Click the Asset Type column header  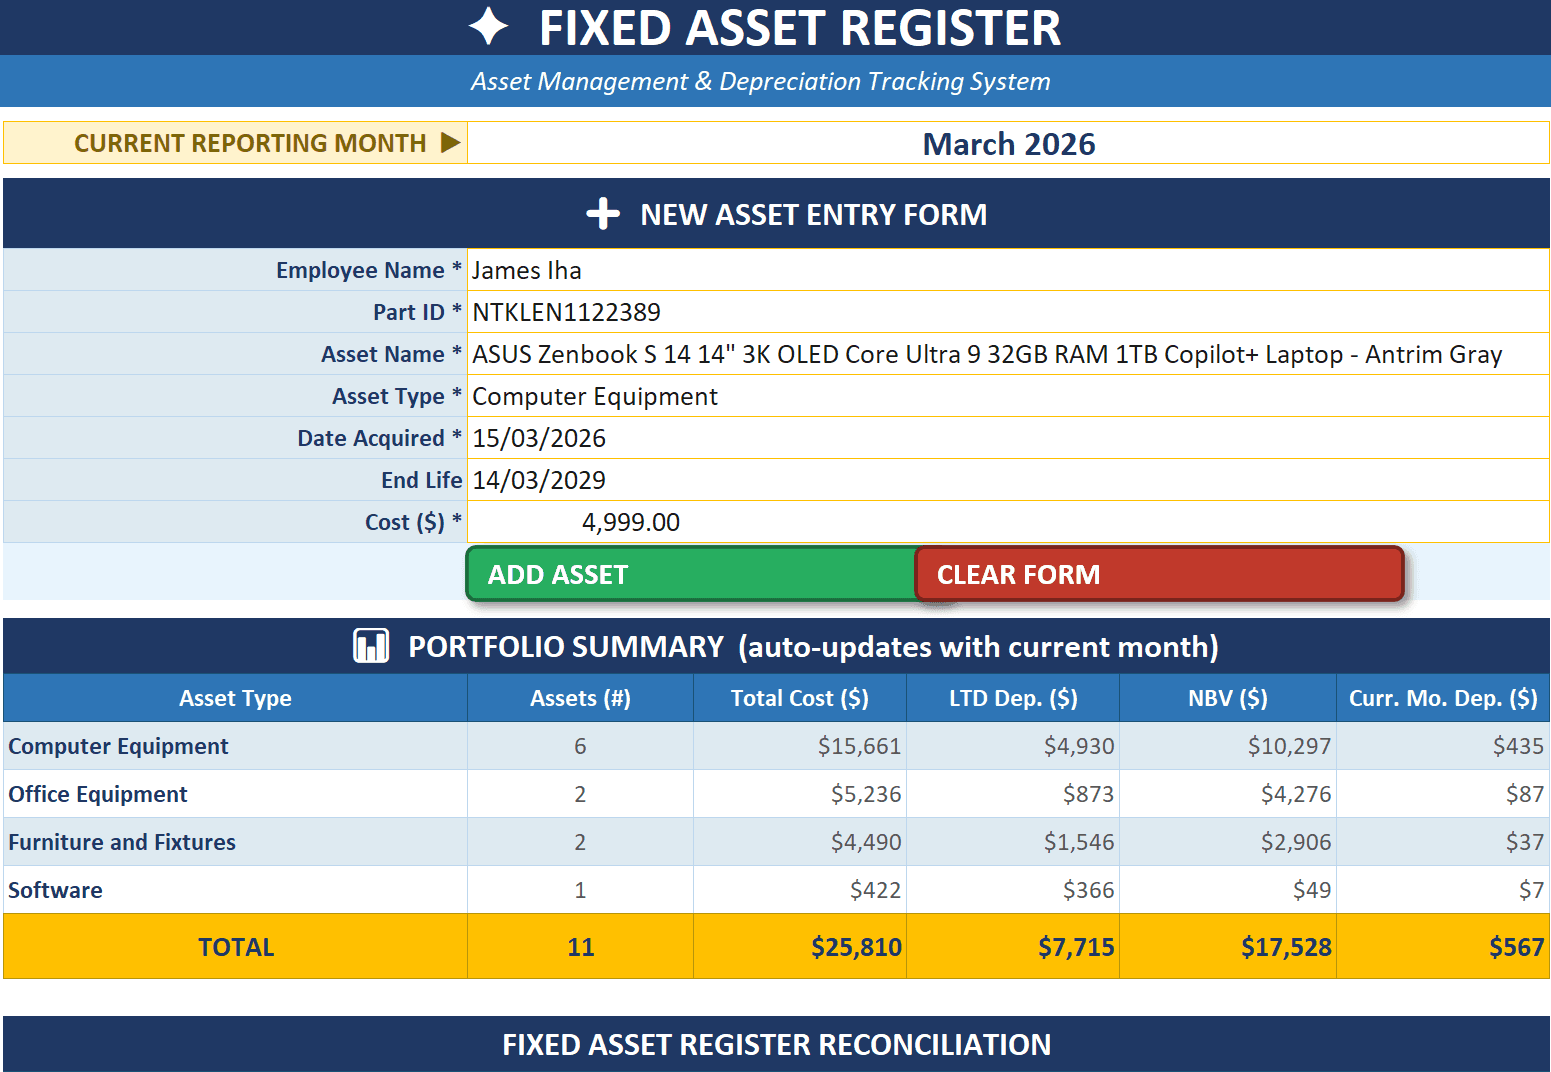tap(235, 698)
